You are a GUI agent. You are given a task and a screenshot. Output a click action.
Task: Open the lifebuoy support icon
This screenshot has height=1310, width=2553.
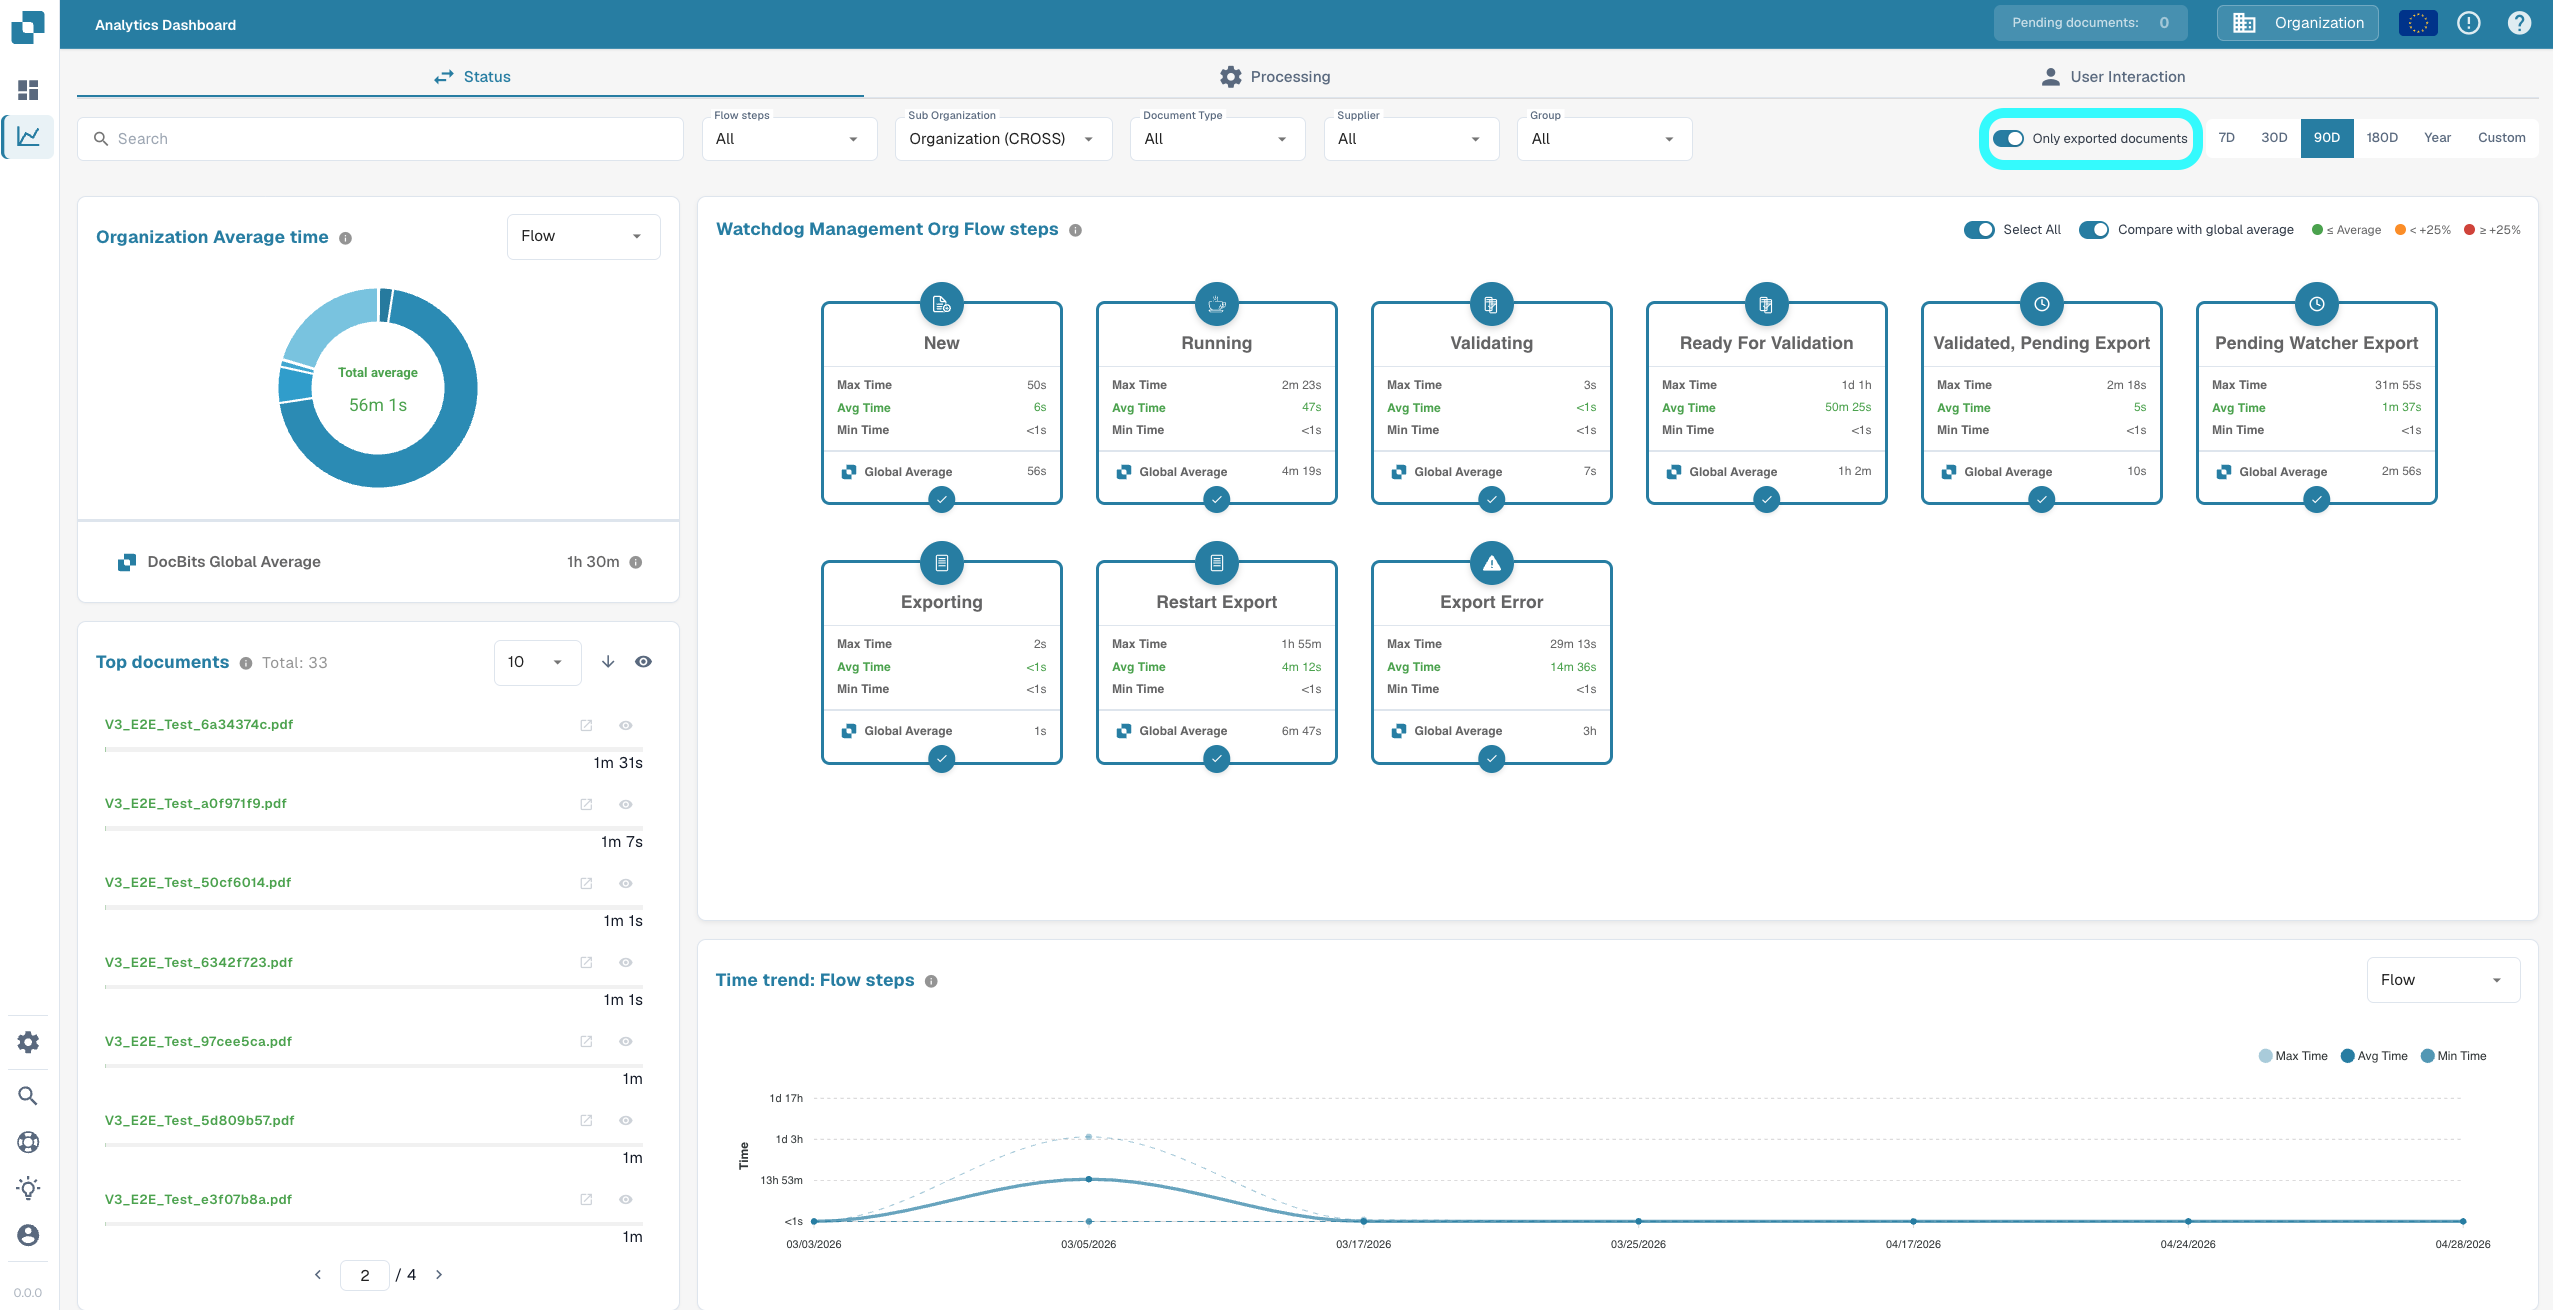click(x=28, y=1142)
